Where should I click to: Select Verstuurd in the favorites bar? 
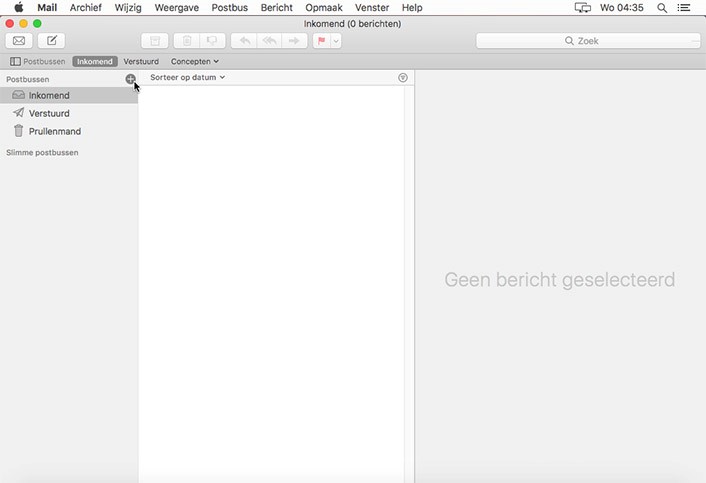point(141,62)
